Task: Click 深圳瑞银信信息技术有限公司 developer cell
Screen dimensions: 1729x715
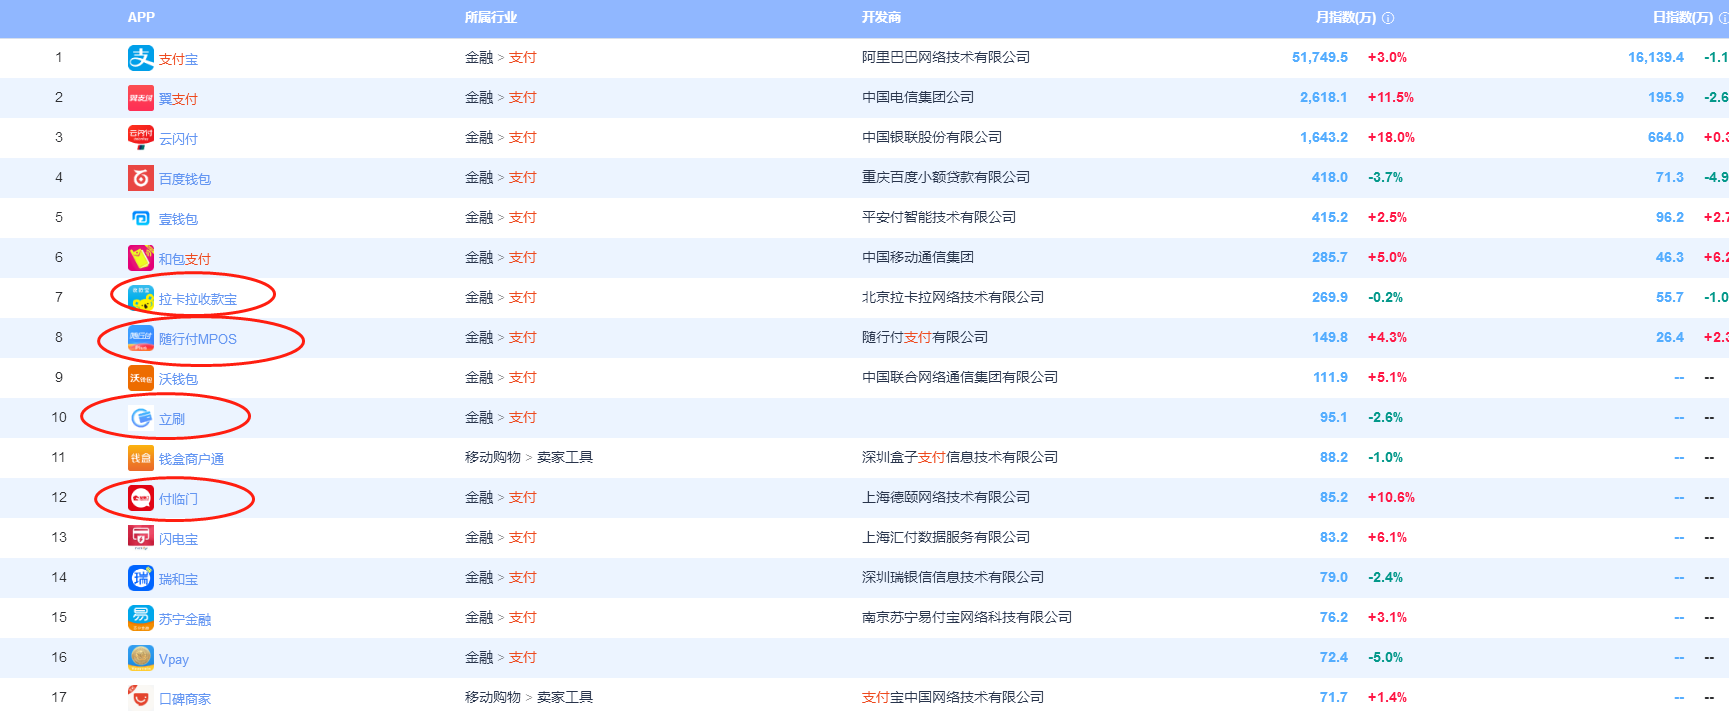Action: pos(953,577)
